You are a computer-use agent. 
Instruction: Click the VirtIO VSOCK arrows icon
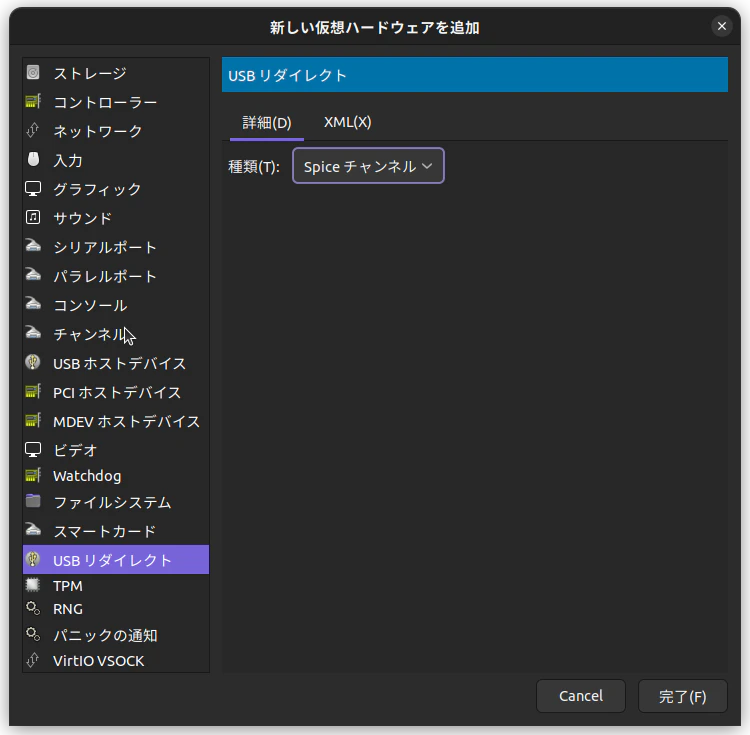point(33,660)
